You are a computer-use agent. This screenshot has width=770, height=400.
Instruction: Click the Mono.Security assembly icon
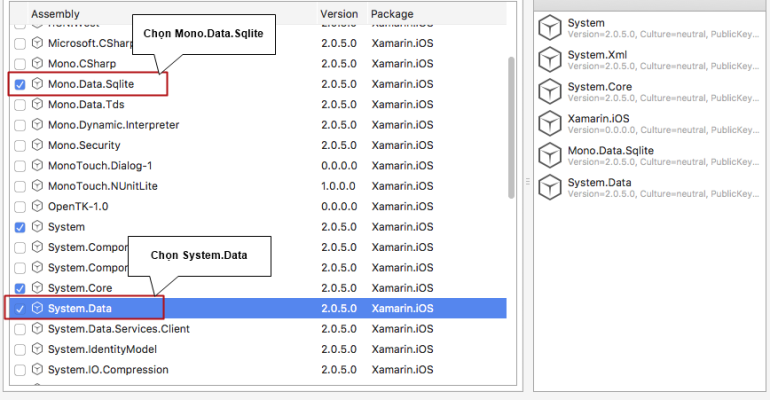click(37, 145)
